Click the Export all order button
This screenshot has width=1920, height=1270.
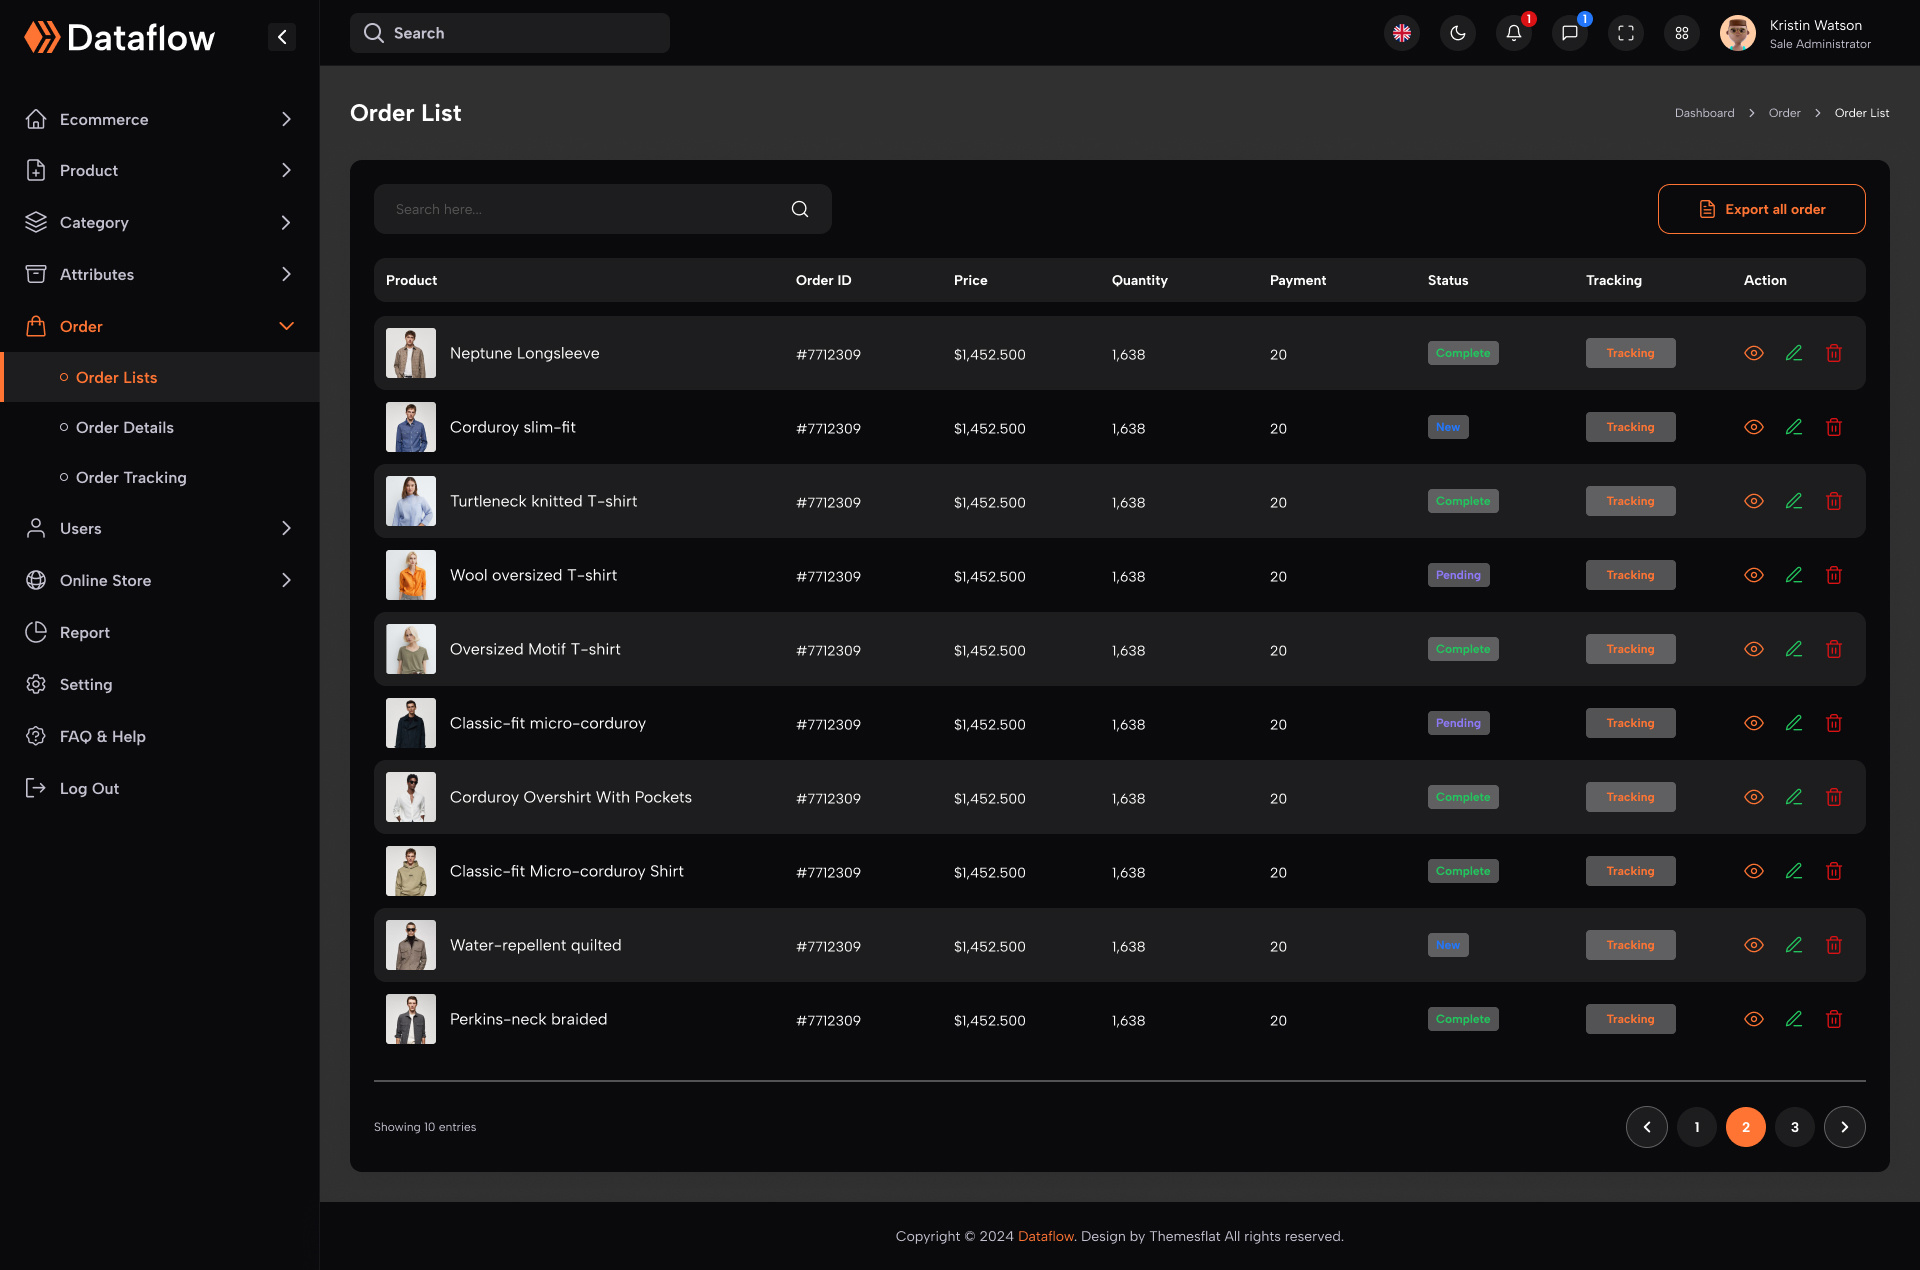tap(1761, 209)
